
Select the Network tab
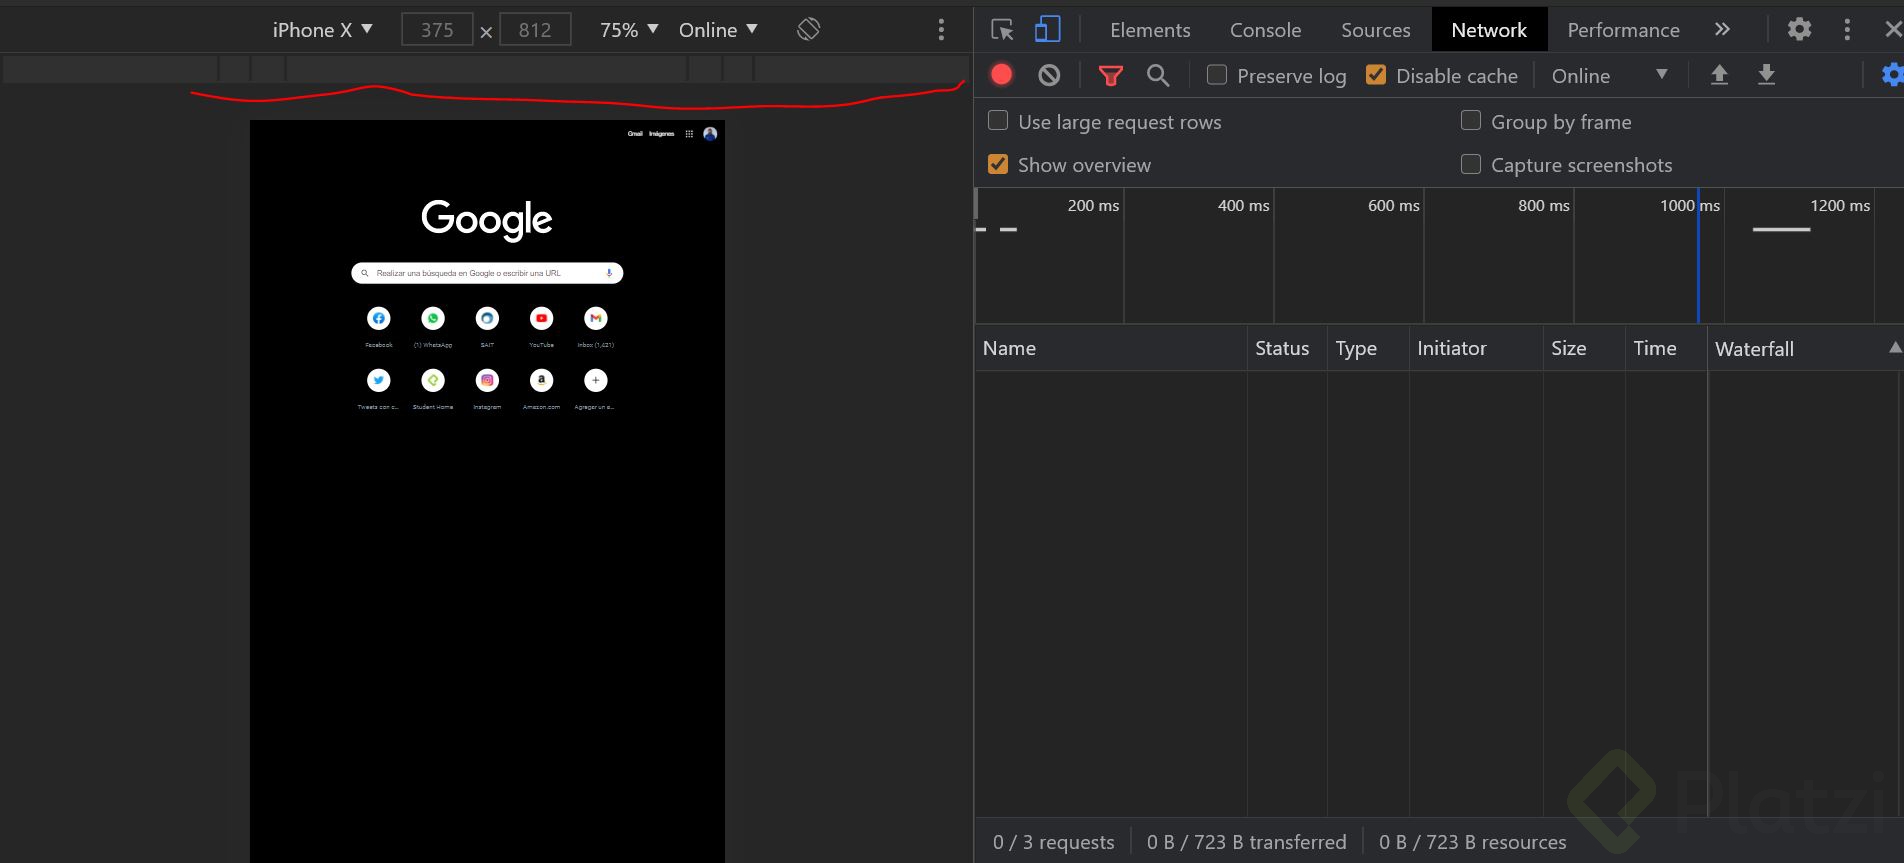click(x=1489, y=30)
